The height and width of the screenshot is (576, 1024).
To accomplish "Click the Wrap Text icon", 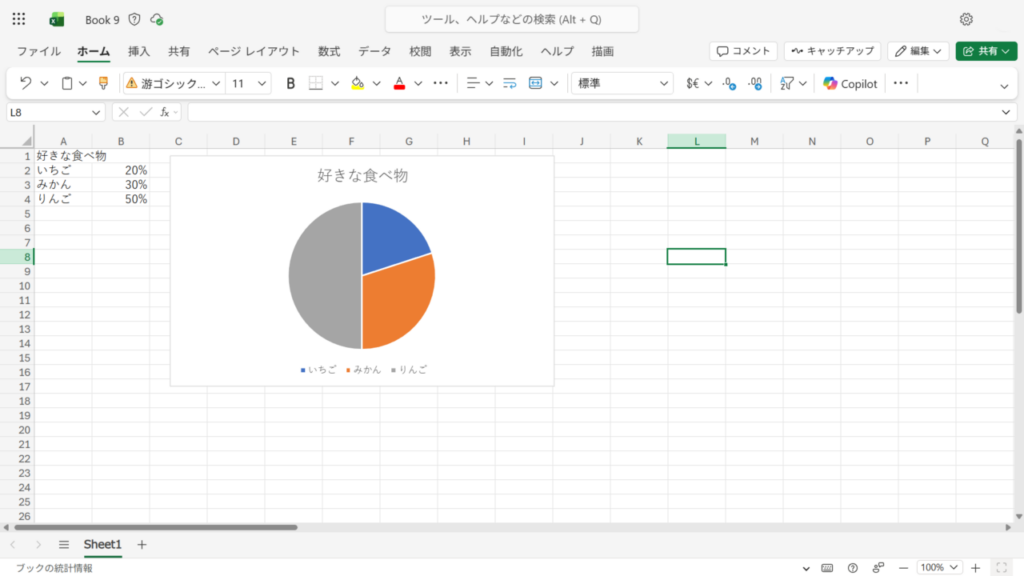I will (x=509, y=84).
